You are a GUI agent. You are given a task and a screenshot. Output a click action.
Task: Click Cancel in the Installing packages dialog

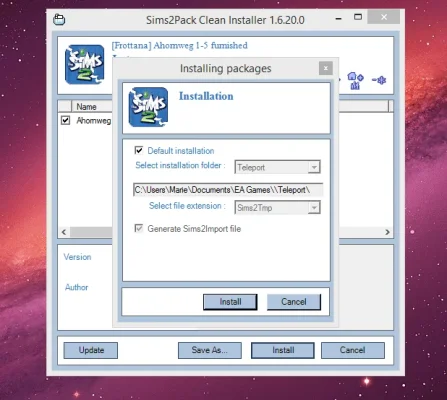pos(294,302)
